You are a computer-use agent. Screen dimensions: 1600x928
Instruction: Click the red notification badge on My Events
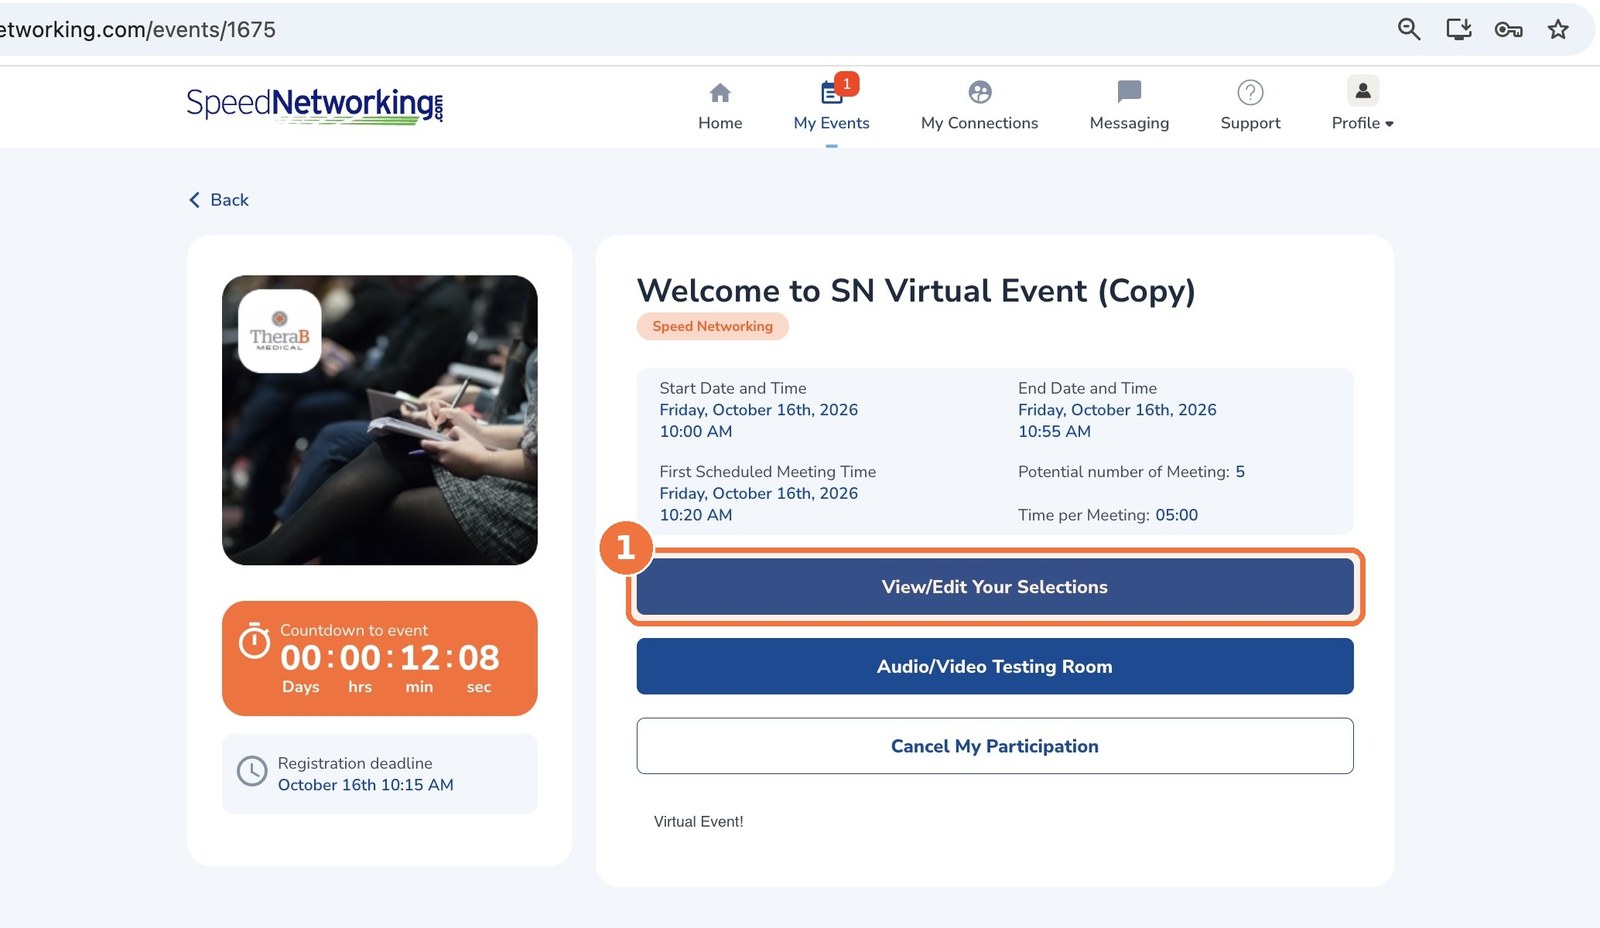(847, 83)
